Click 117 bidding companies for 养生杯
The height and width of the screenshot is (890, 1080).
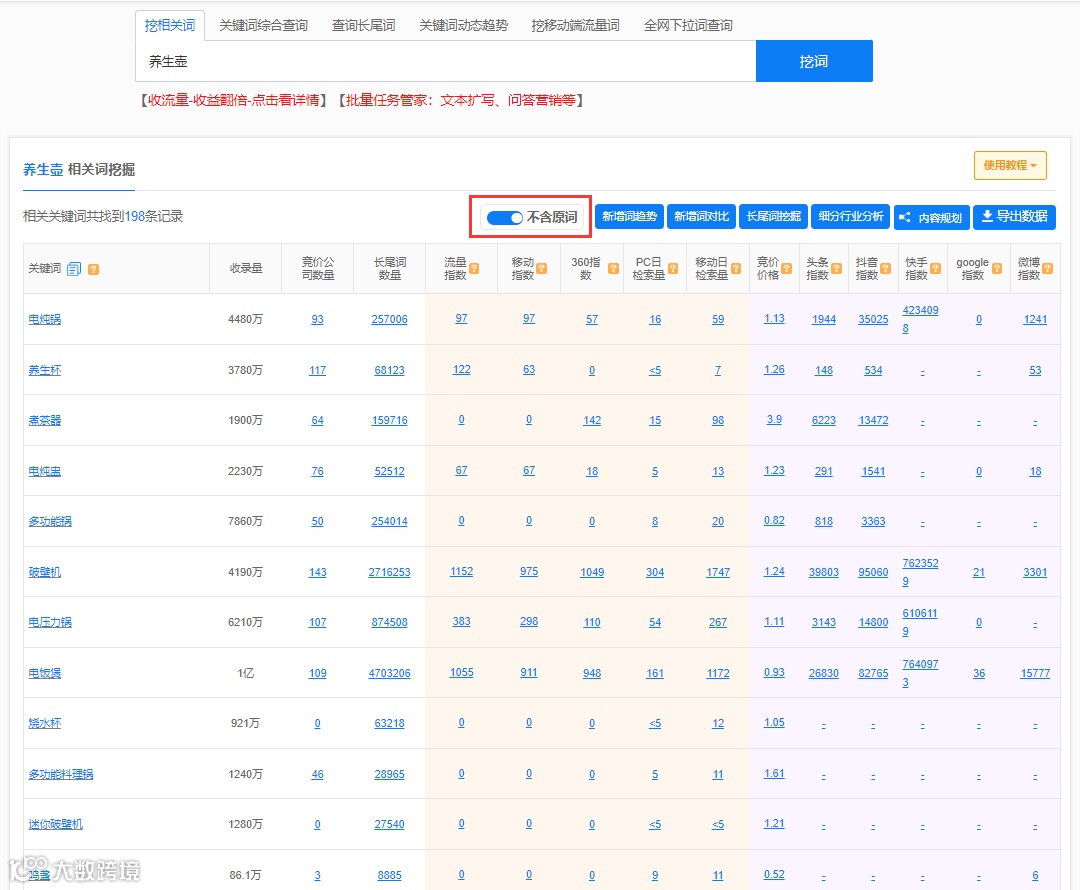tap(318, 370)
